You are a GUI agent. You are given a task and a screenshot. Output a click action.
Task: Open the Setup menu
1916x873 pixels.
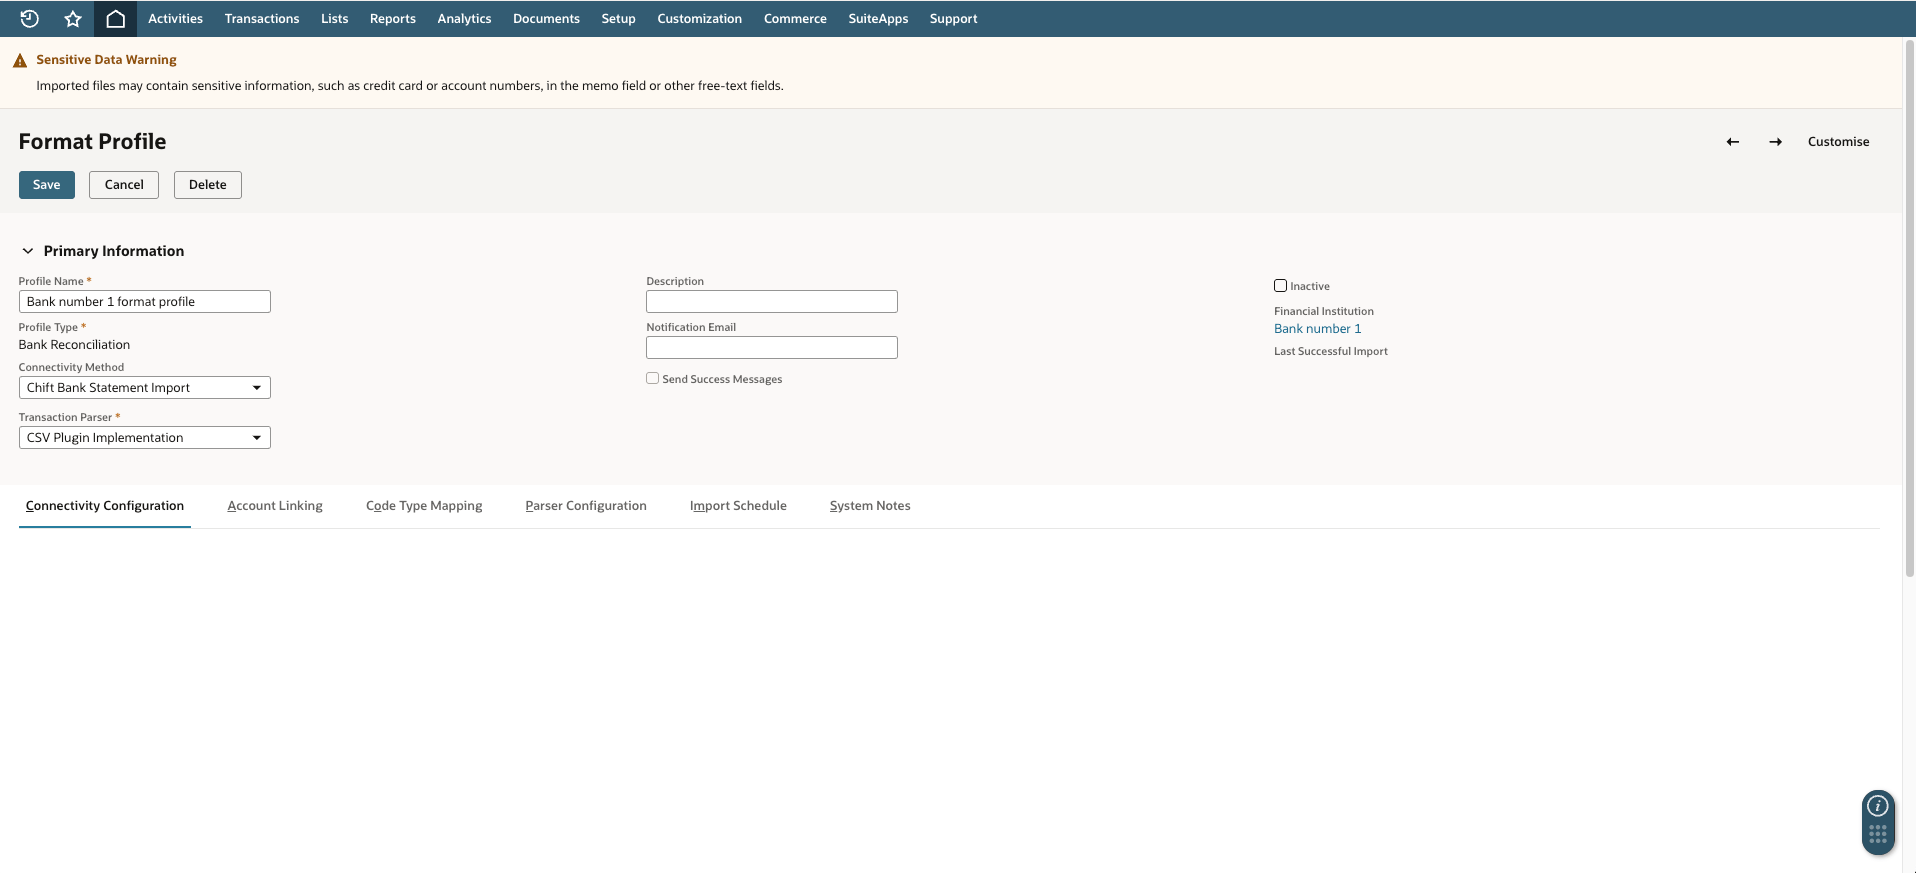[x=619, y=18]
